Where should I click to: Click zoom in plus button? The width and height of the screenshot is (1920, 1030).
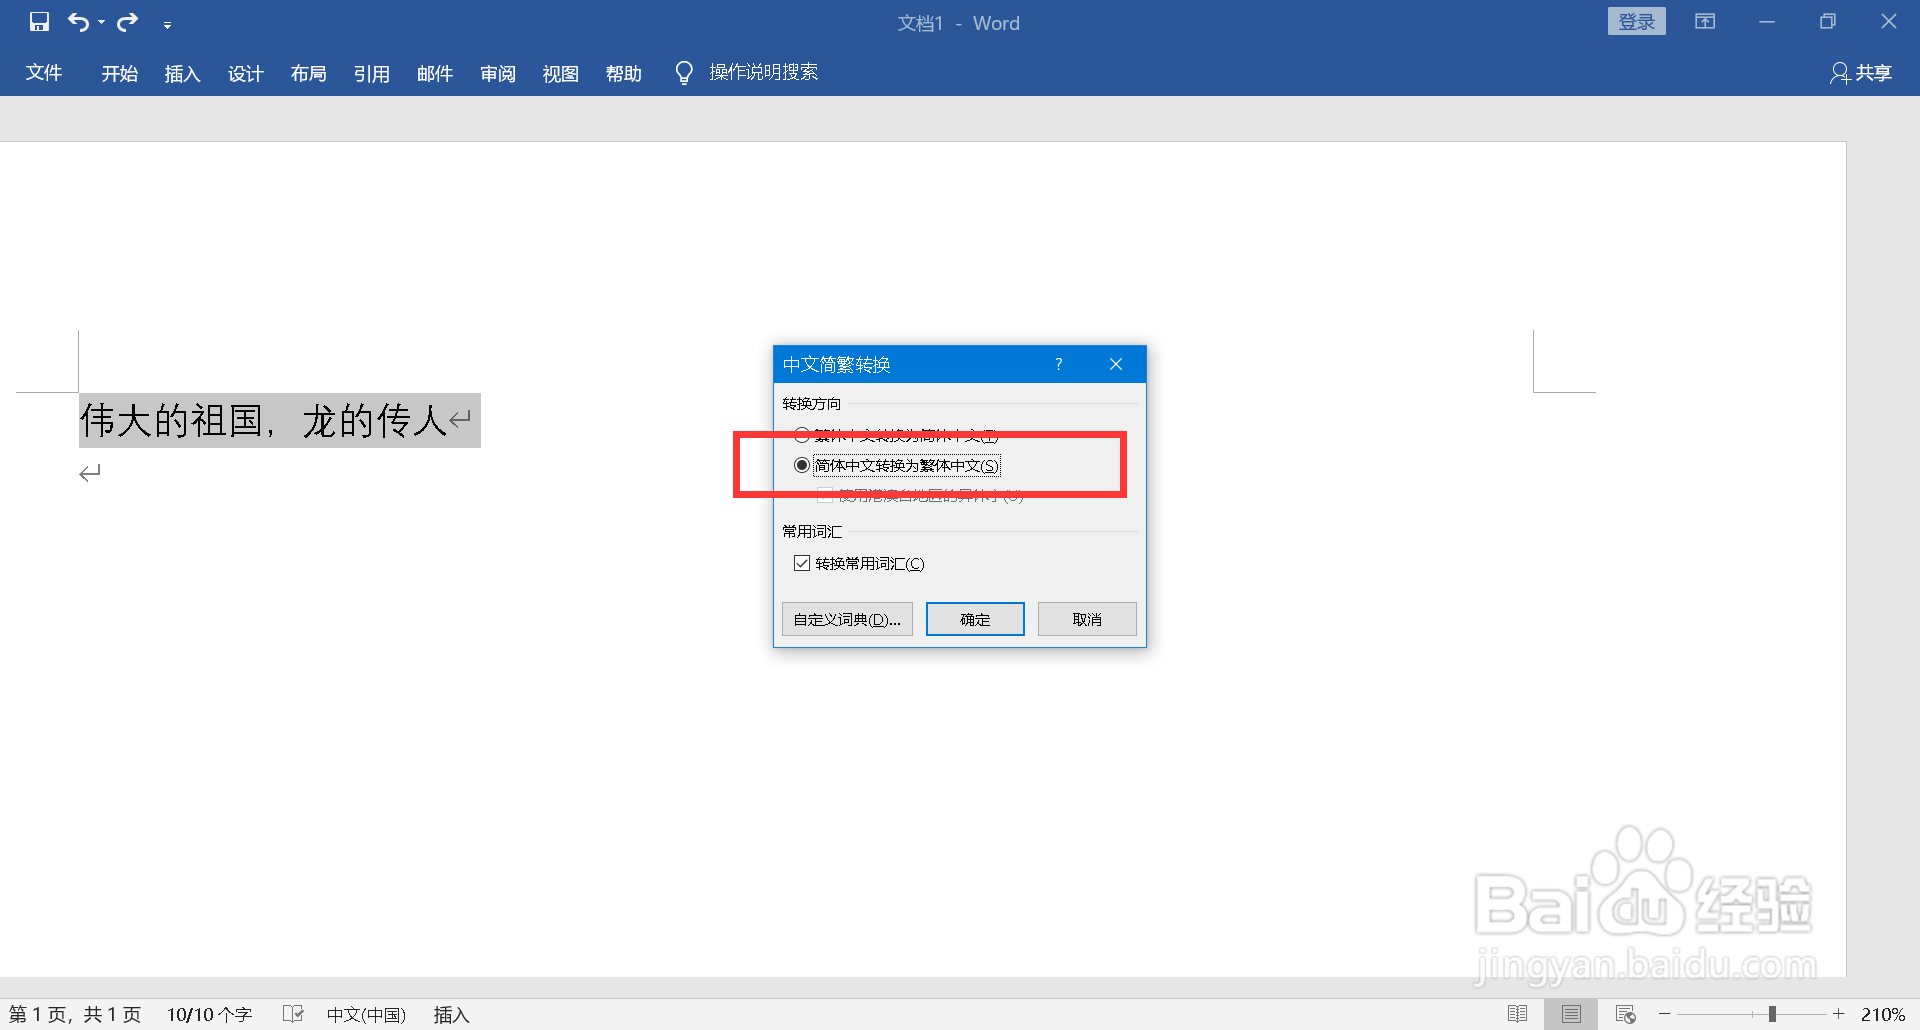(1838, 1014)
